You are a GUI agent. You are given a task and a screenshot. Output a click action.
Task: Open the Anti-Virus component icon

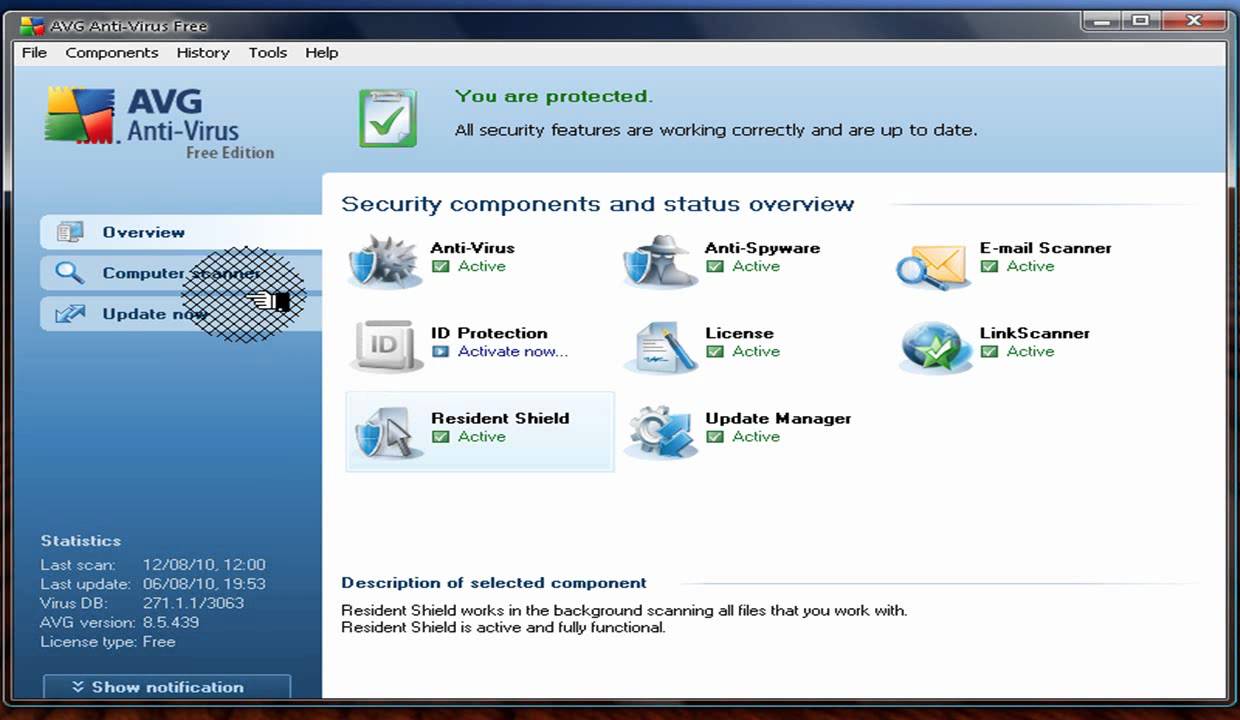(384, 261)
